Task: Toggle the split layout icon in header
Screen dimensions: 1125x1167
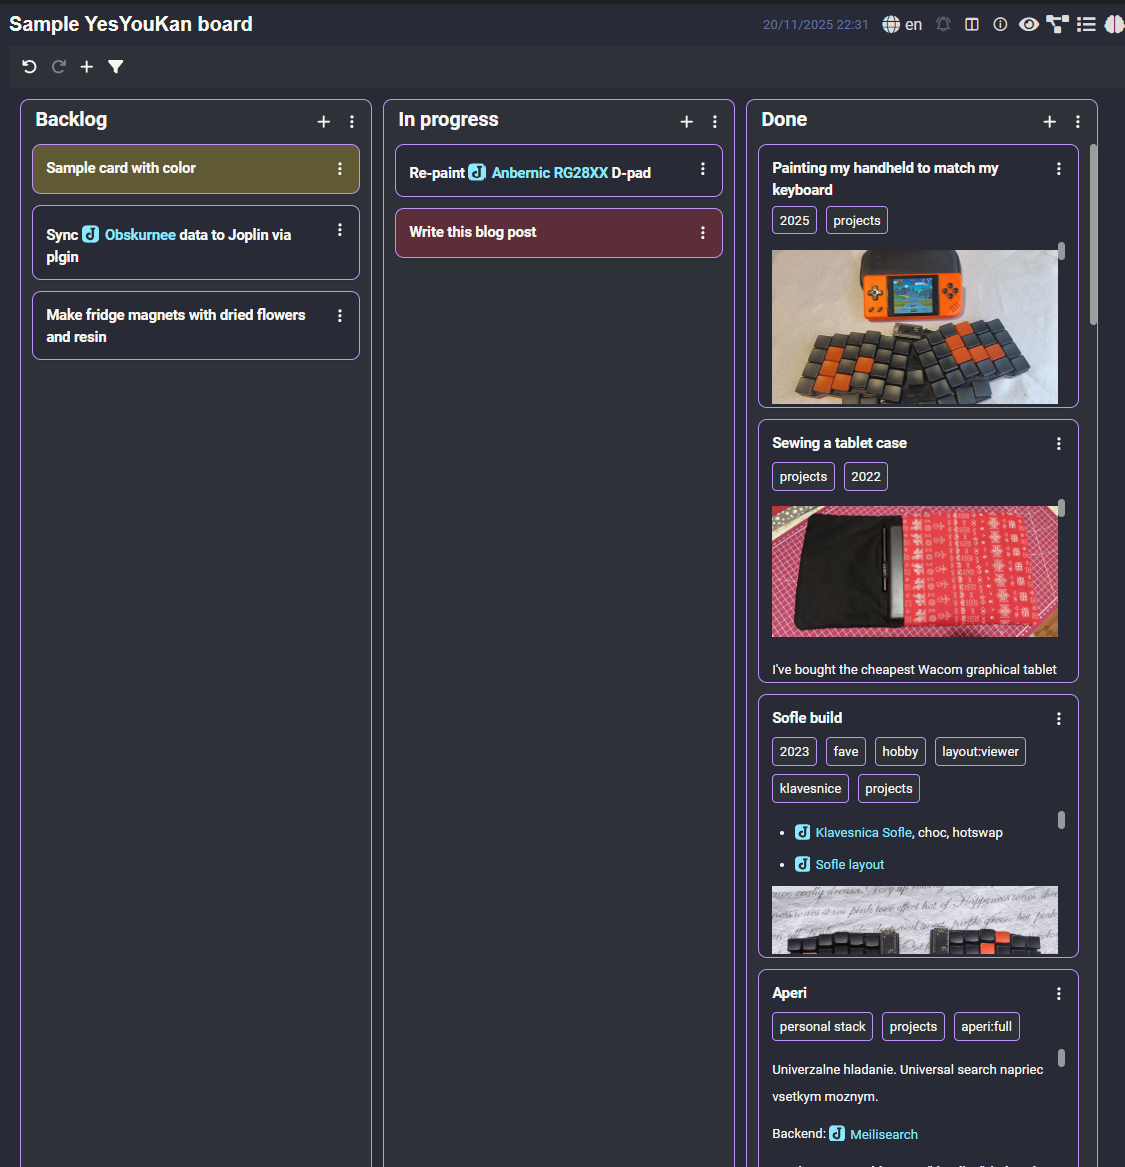Action: tap(971, 25)
